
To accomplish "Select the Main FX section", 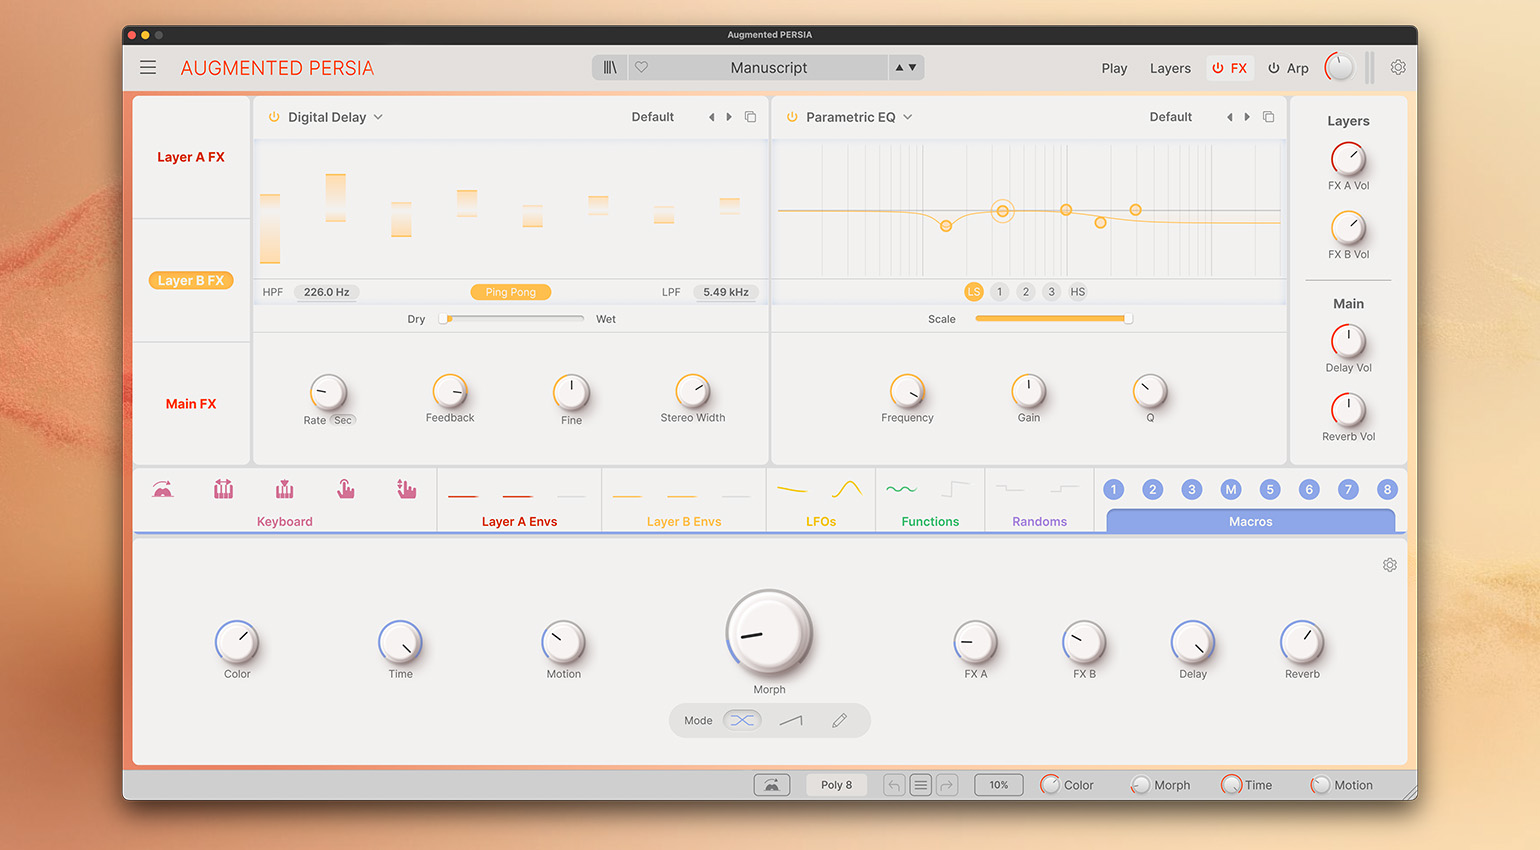I will coord(191,404).
